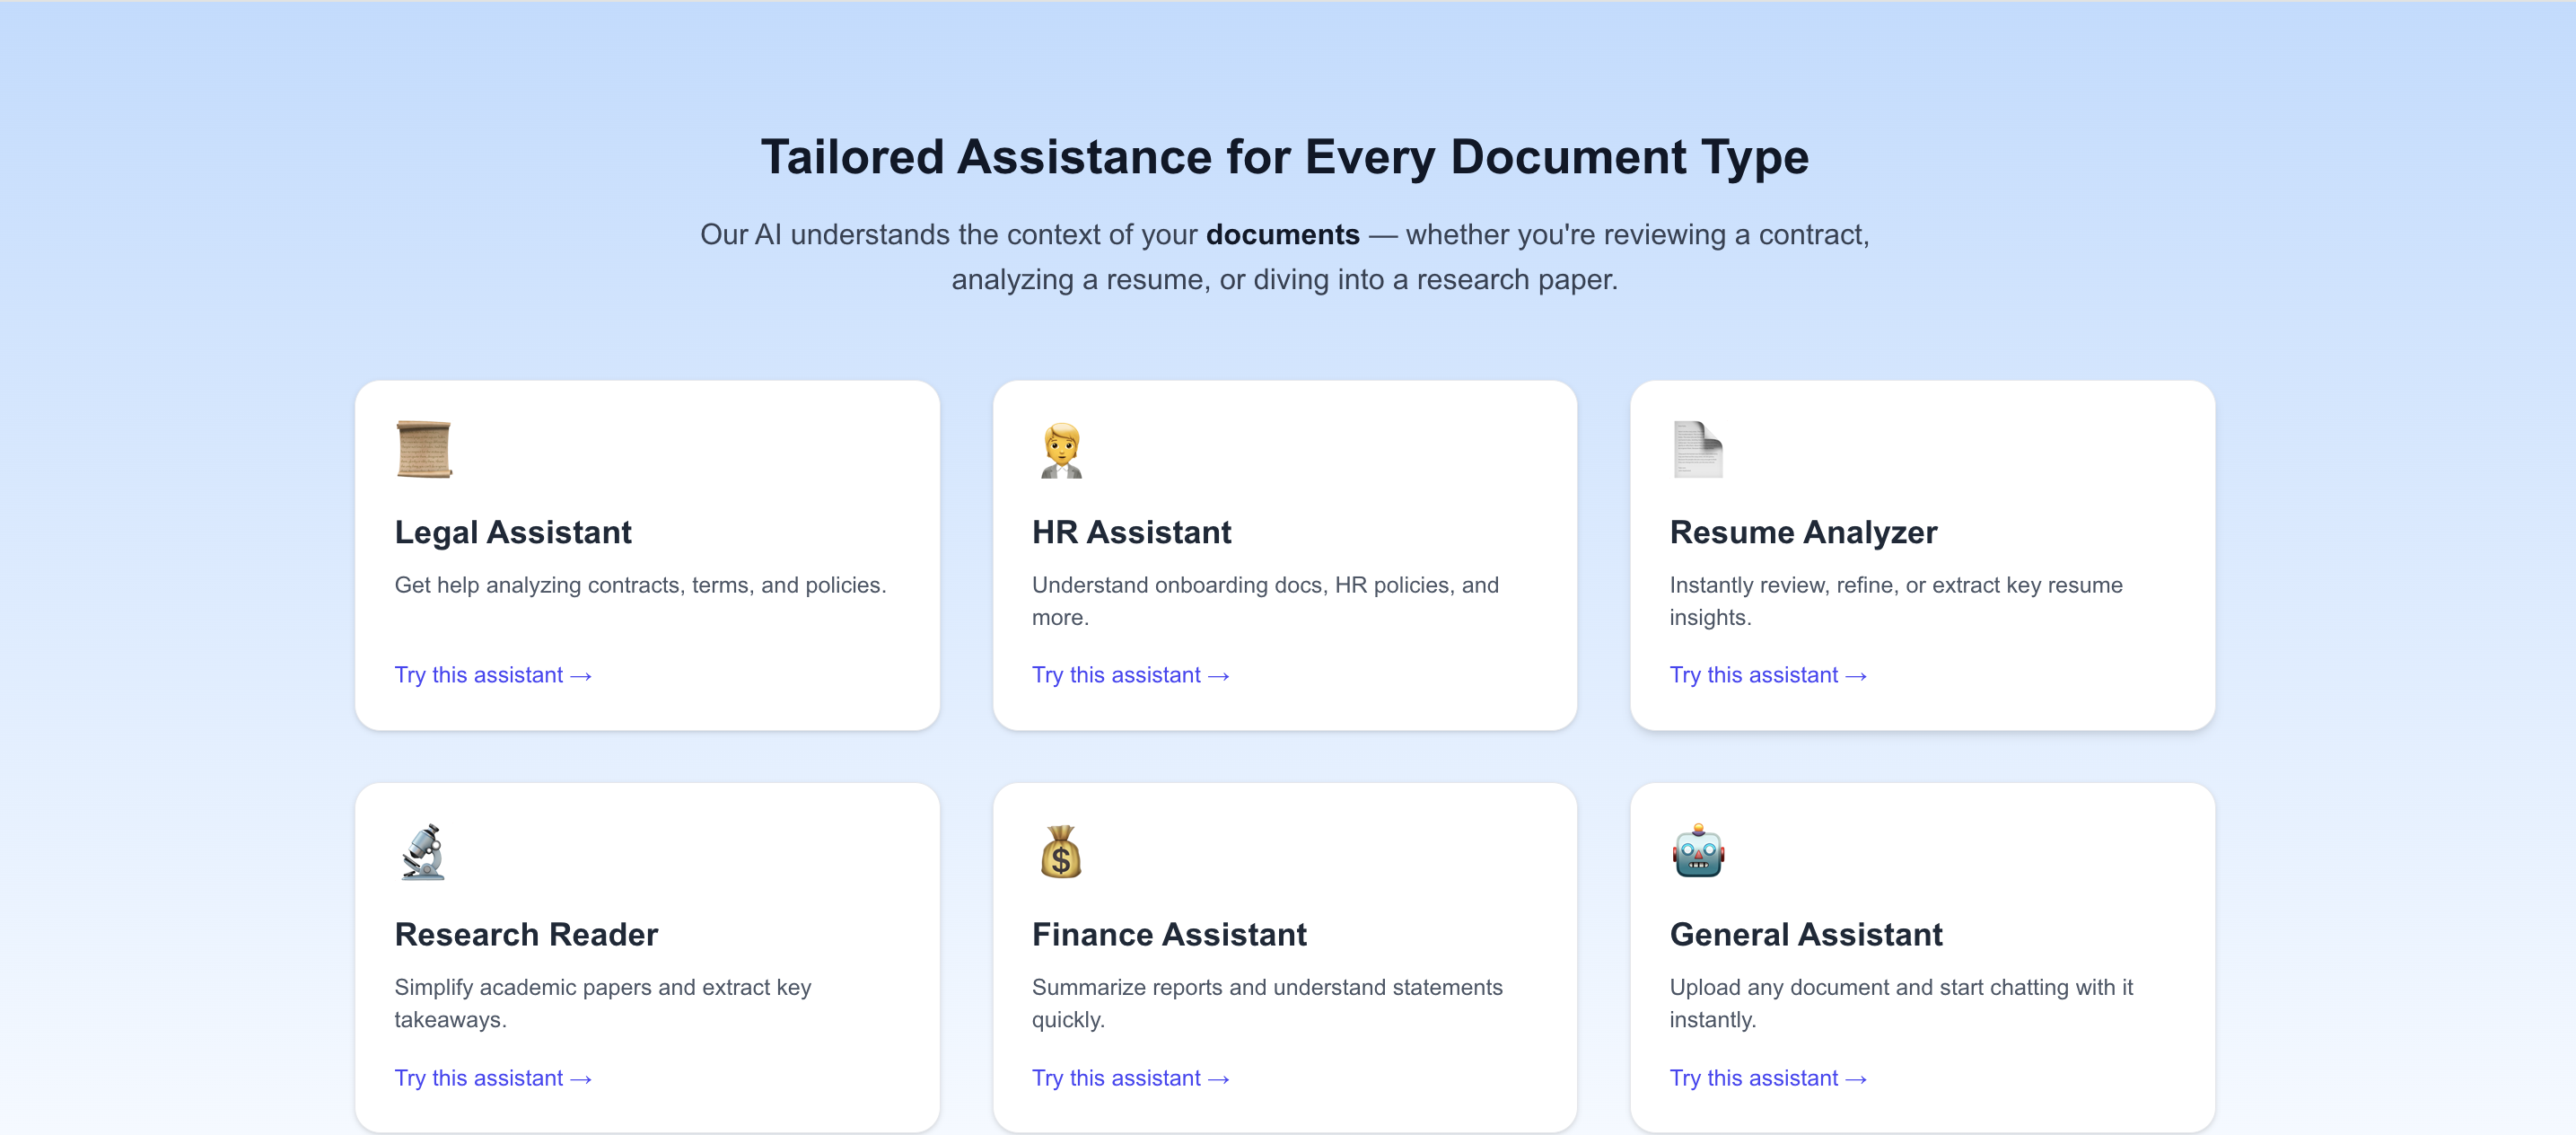Open the Resume Analyzer "Try this assistant" link
The height and width of the screenshot is (1135, 2576).
click(x=1768, y=675)
